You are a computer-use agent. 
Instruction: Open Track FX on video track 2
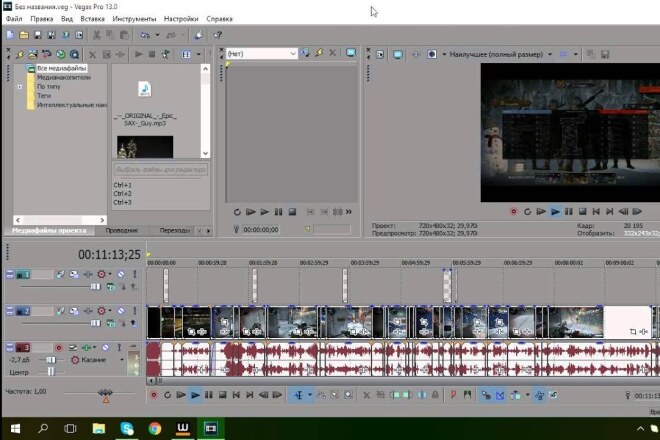click(88, 311)
